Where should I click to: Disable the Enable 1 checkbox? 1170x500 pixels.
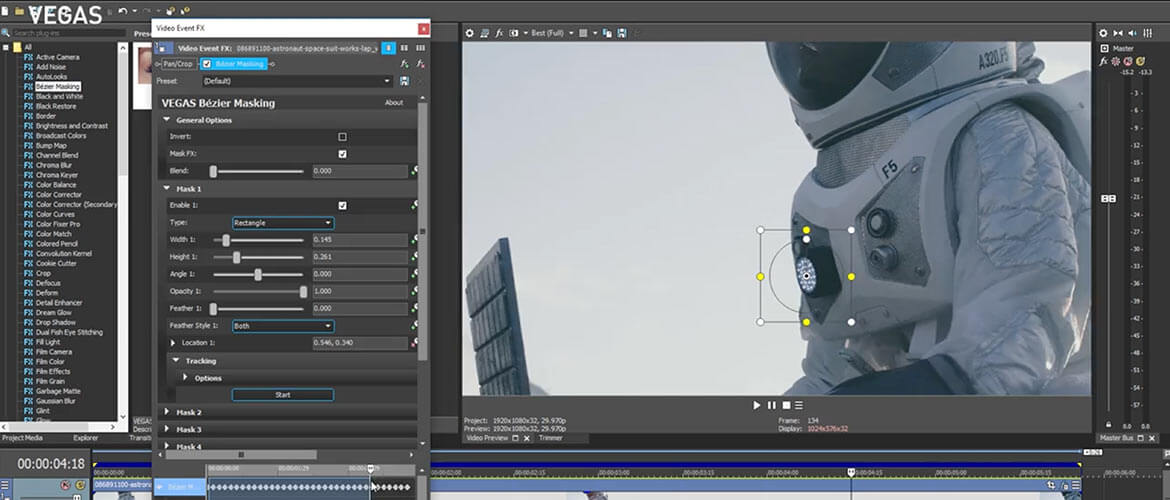tap(342, 205)
